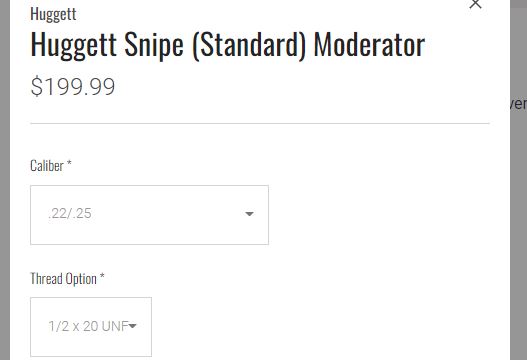
Task: Select the 1/2 x 20 UNF value
Action: [x=88, y=326]
